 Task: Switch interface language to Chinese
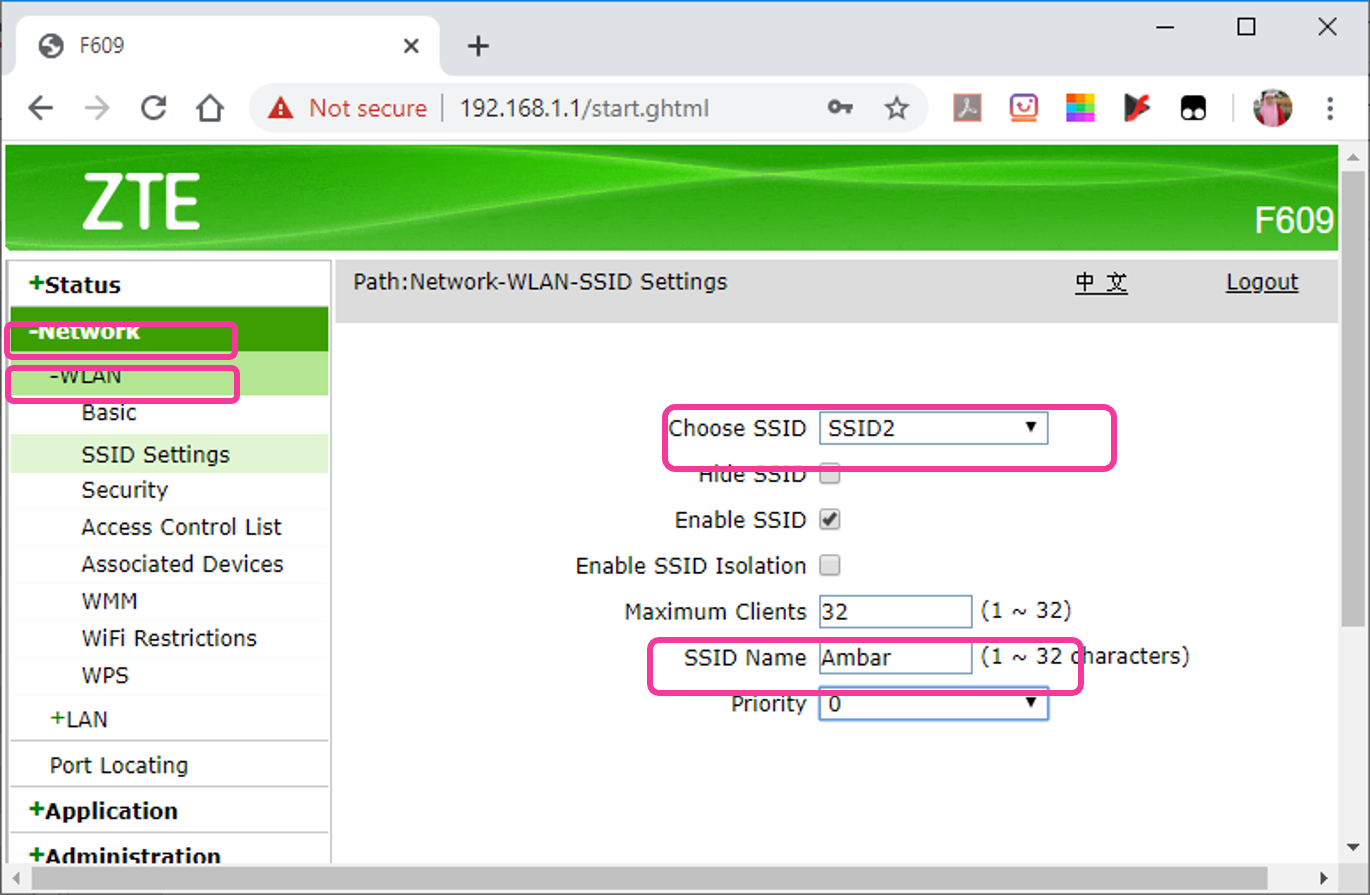[1101, 282]
